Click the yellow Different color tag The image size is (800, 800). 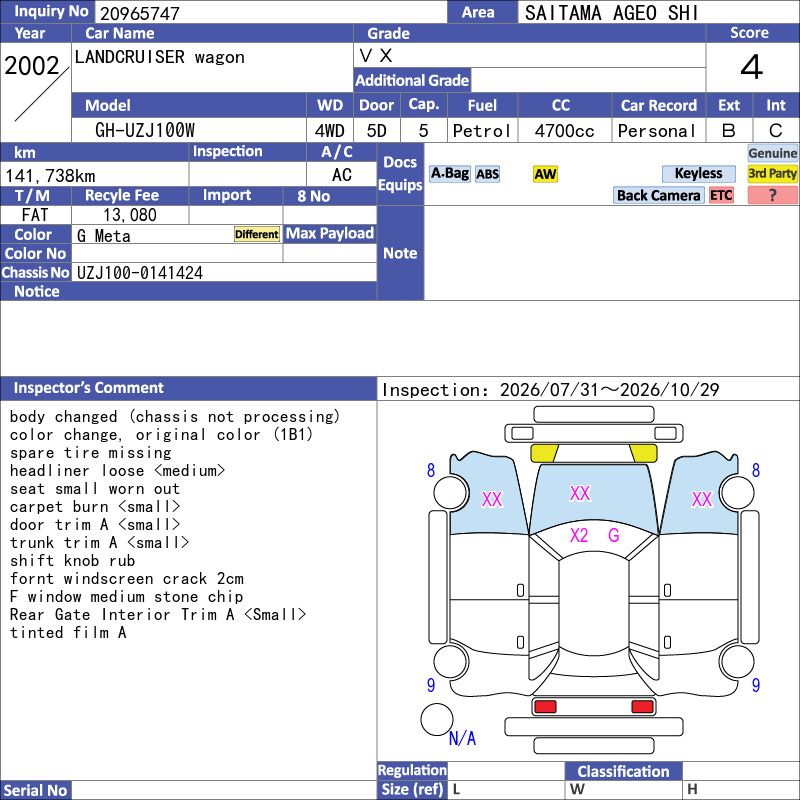(257, 234)
